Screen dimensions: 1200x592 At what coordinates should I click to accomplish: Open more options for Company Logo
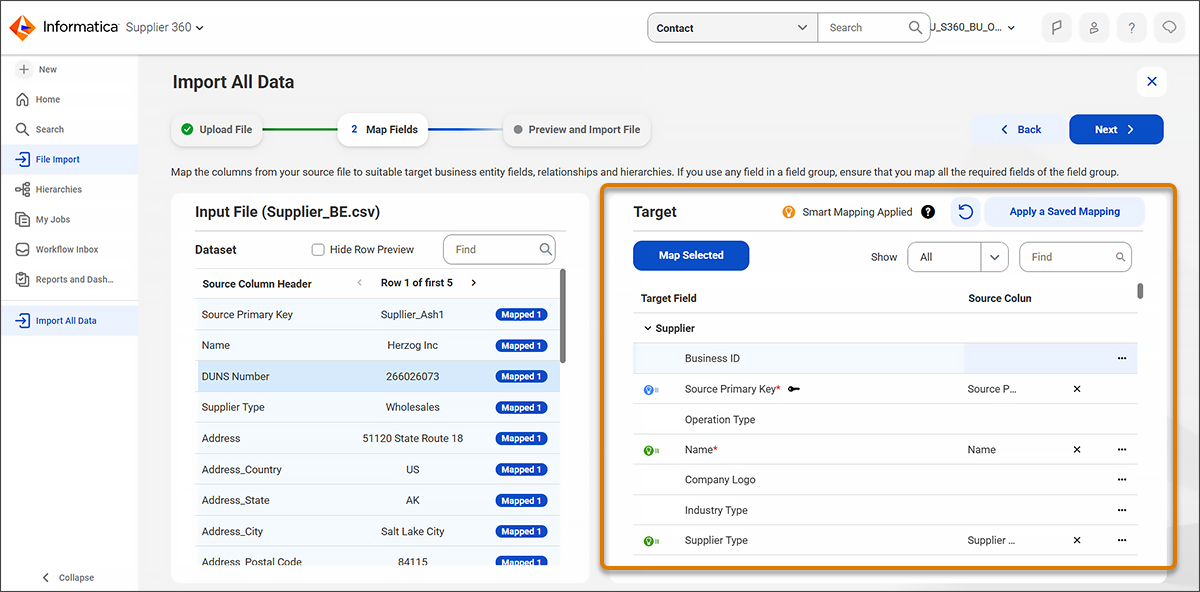[1122, 480]
